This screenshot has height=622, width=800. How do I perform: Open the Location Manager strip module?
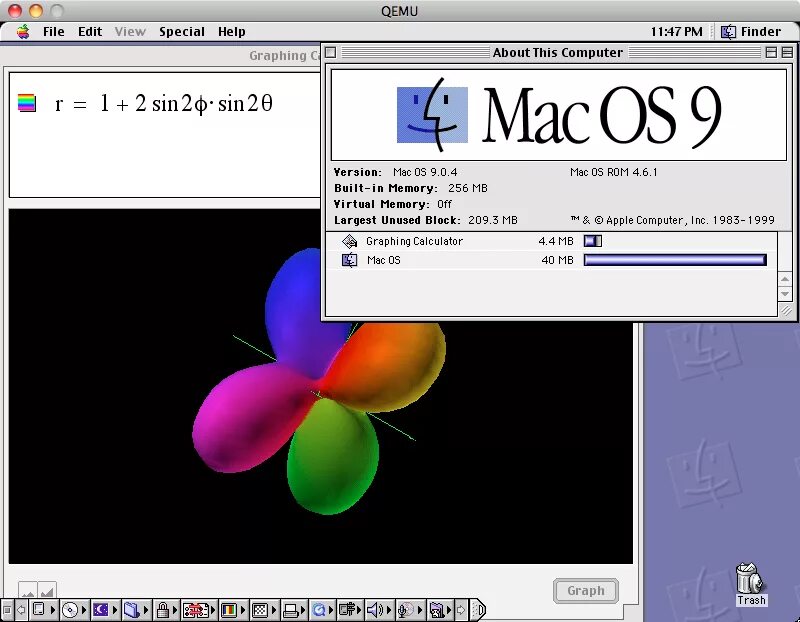198,610
